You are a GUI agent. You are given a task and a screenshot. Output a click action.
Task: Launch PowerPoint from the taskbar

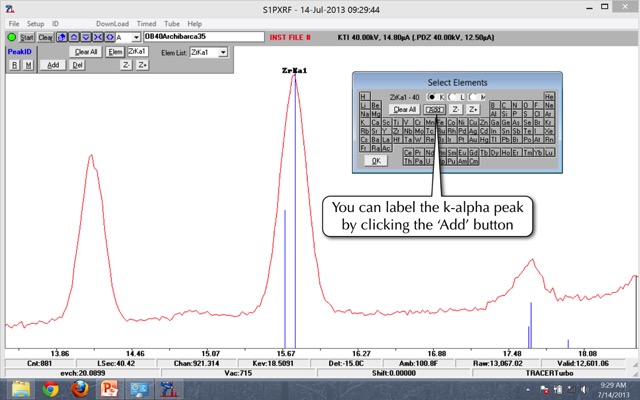[x=109, y=389]
